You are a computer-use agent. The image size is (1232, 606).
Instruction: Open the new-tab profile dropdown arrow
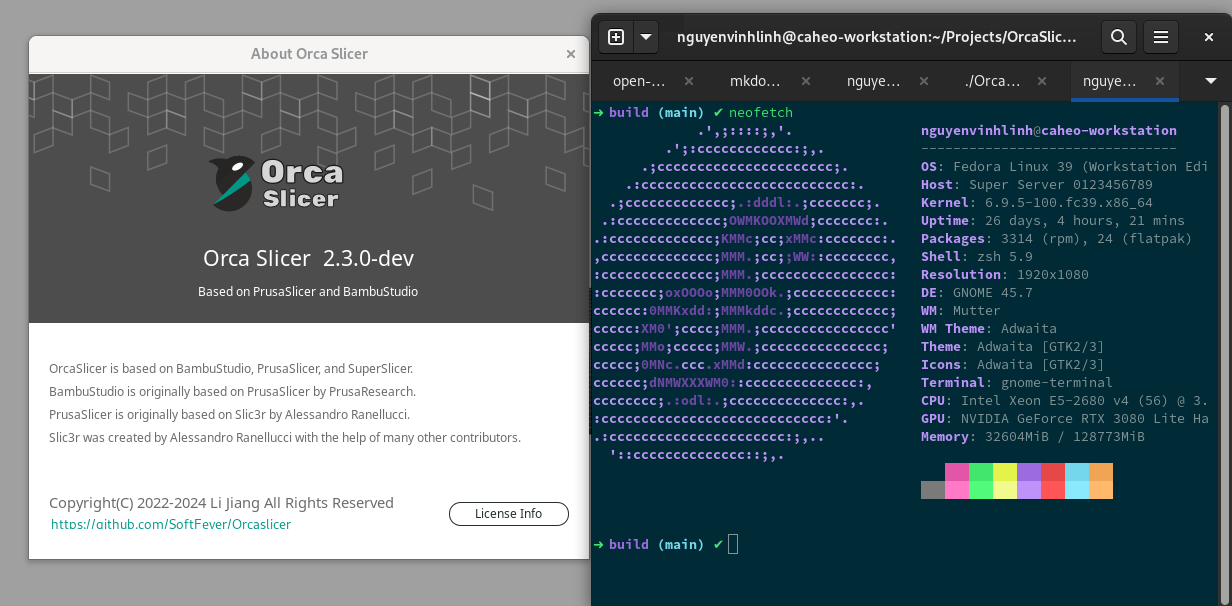coord(646,37)
